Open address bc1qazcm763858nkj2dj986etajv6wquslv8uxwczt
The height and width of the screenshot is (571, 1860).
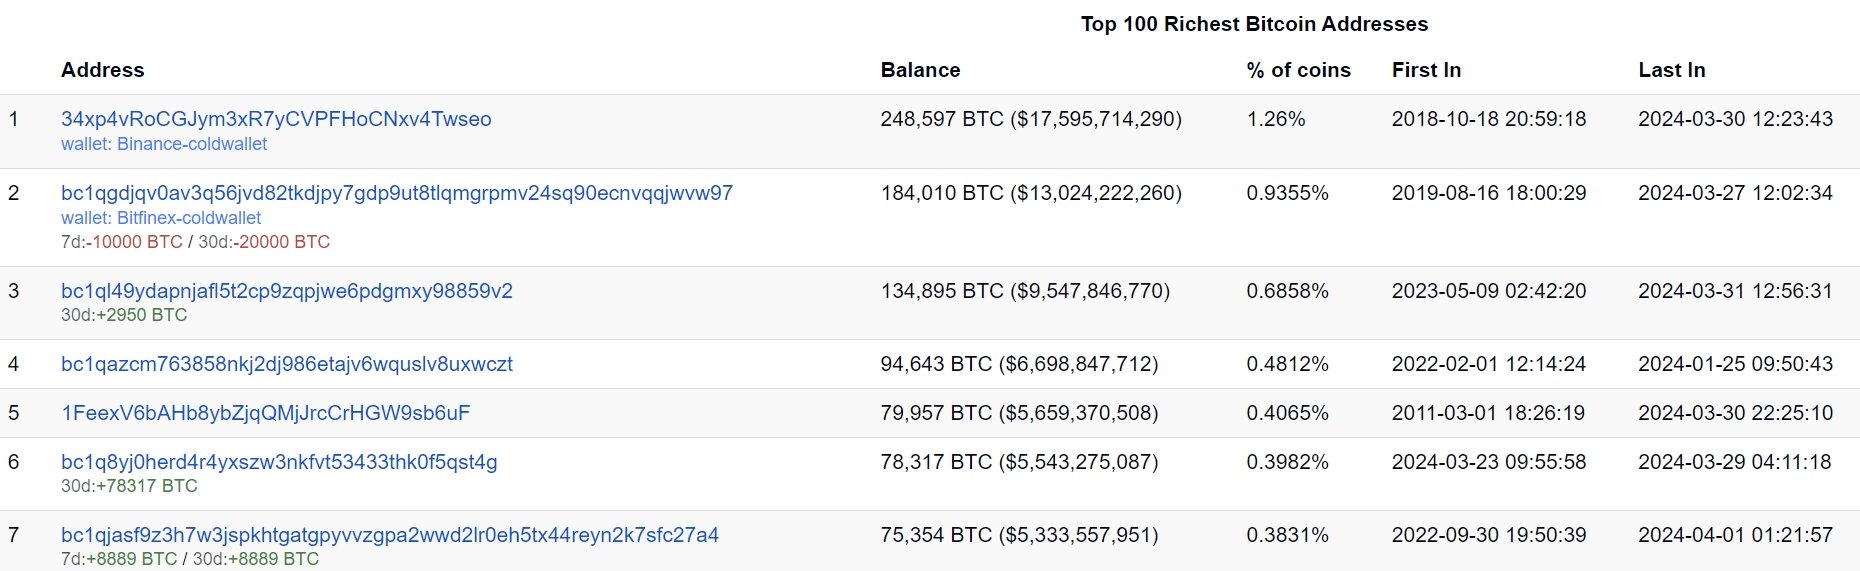(286, 364)
